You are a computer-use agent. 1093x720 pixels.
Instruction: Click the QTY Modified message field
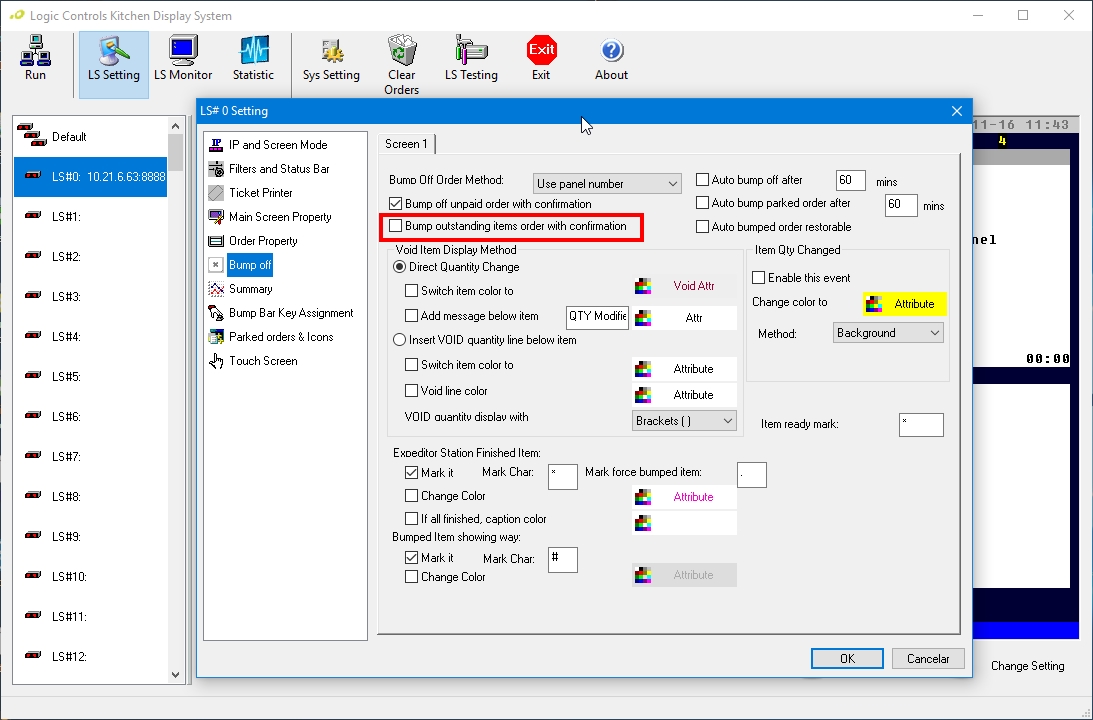(x=597, y=316)
